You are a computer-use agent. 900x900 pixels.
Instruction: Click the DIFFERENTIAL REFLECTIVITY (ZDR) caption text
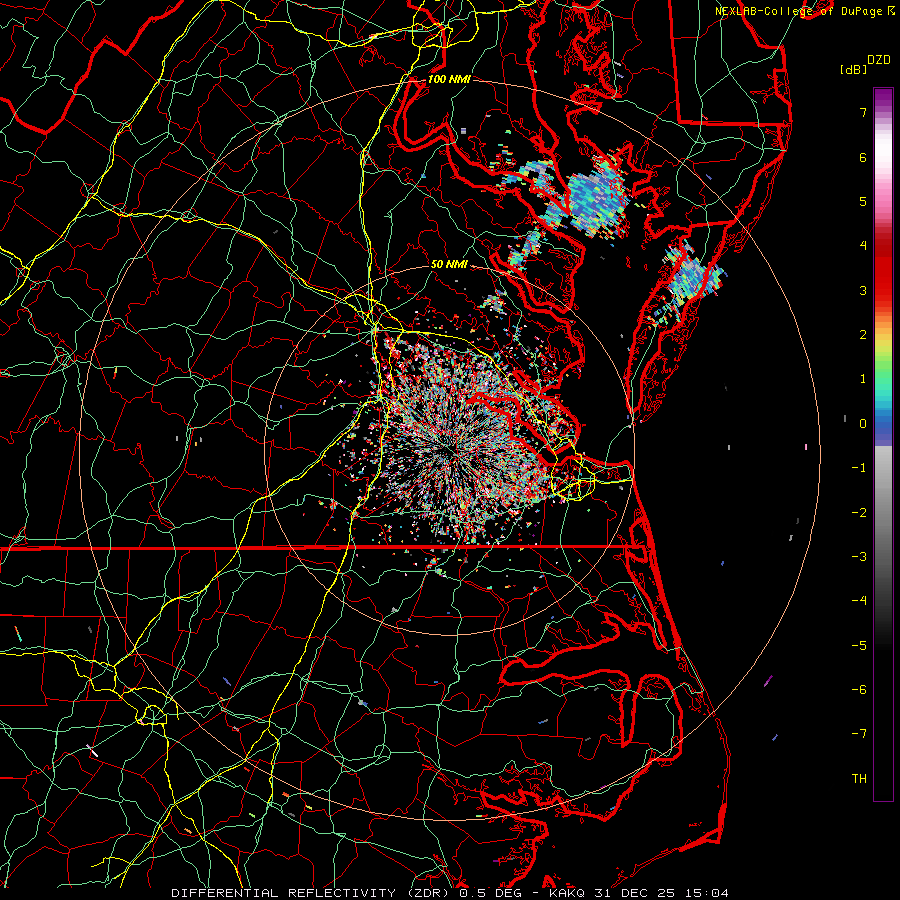[x=311, y=893]
